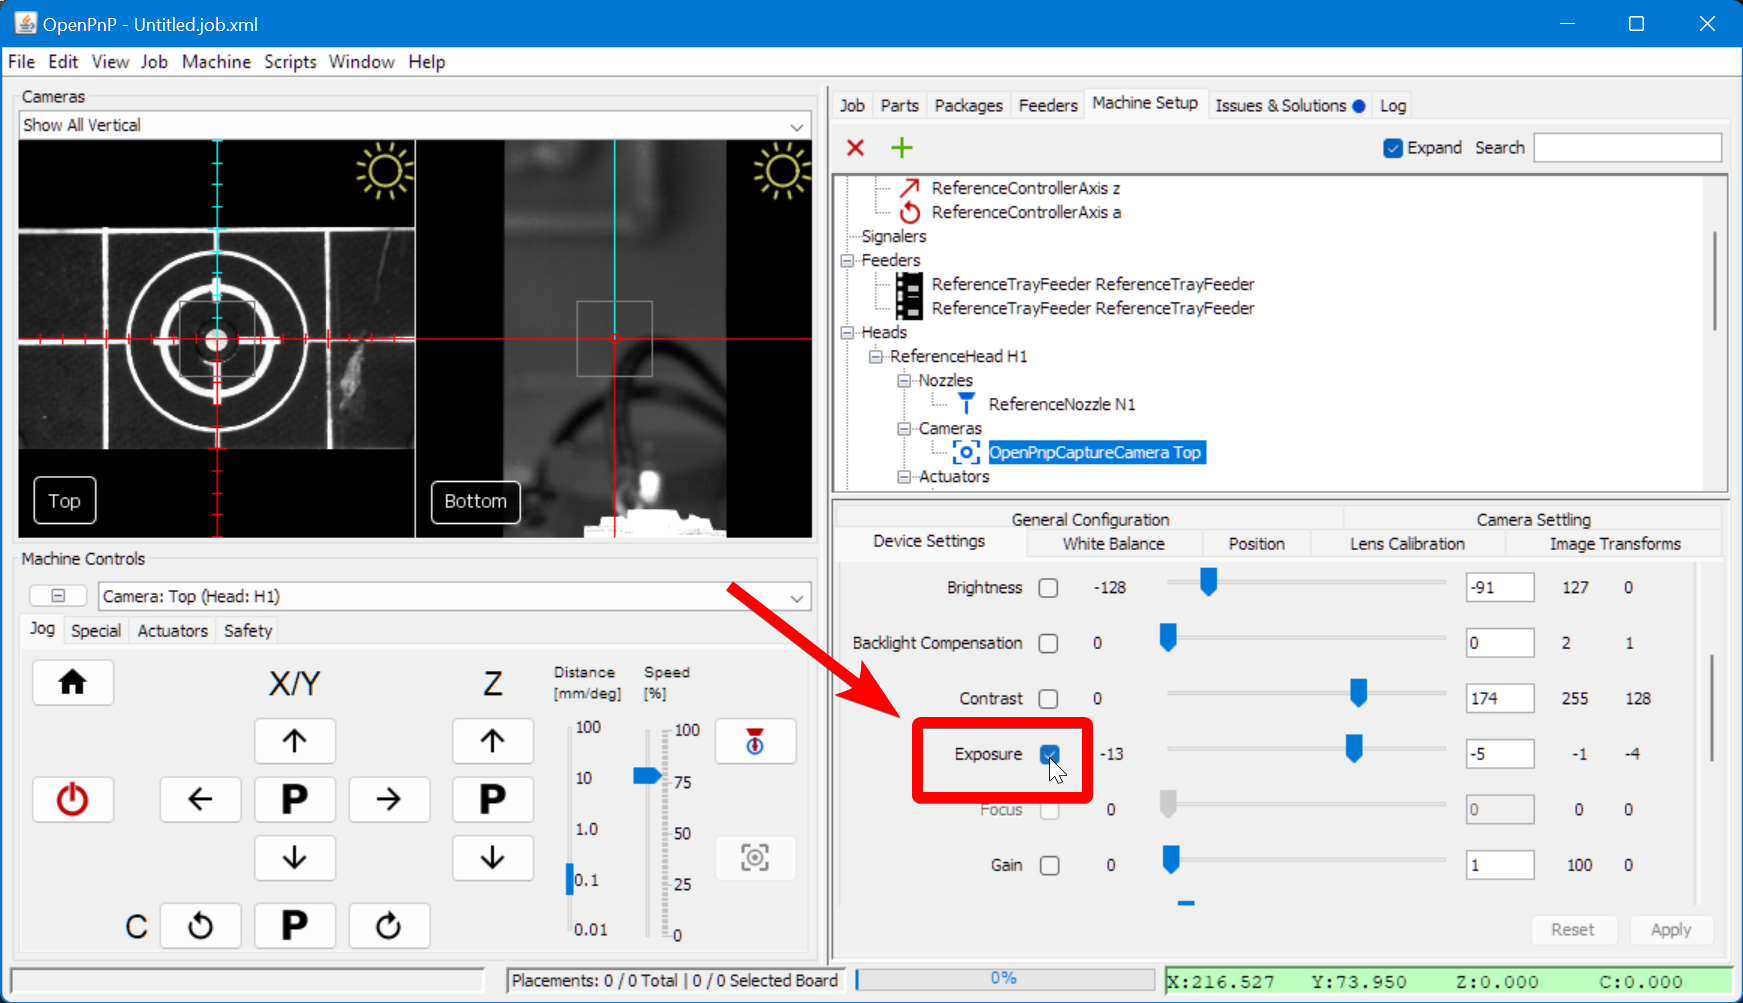Screen dimensions: 1743x1003
Task: Rotate counterclockwise with the left rotation arrow
Action: tap(200, 925)
